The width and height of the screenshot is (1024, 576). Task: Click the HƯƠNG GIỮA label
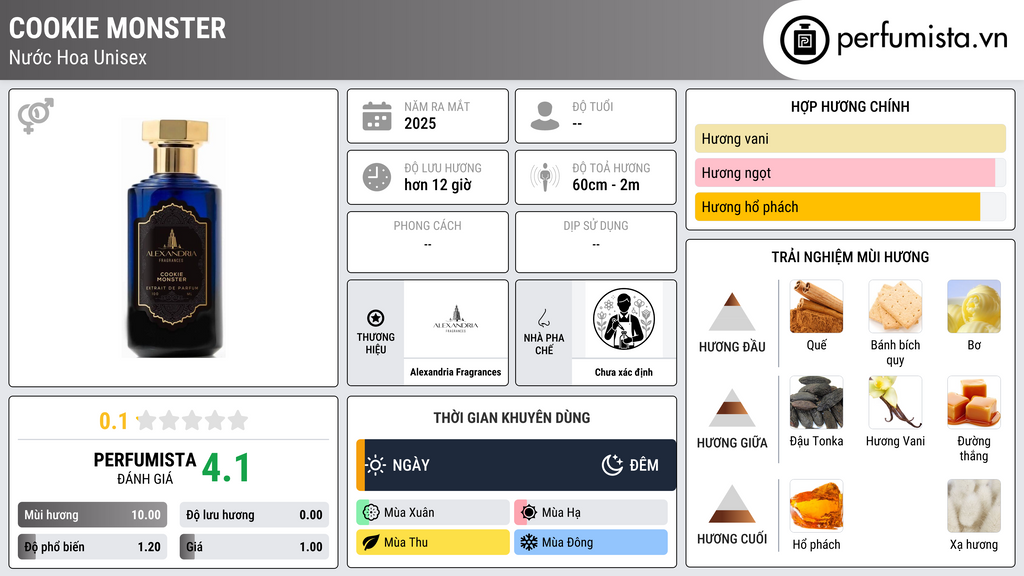click(x=732, y=443)
